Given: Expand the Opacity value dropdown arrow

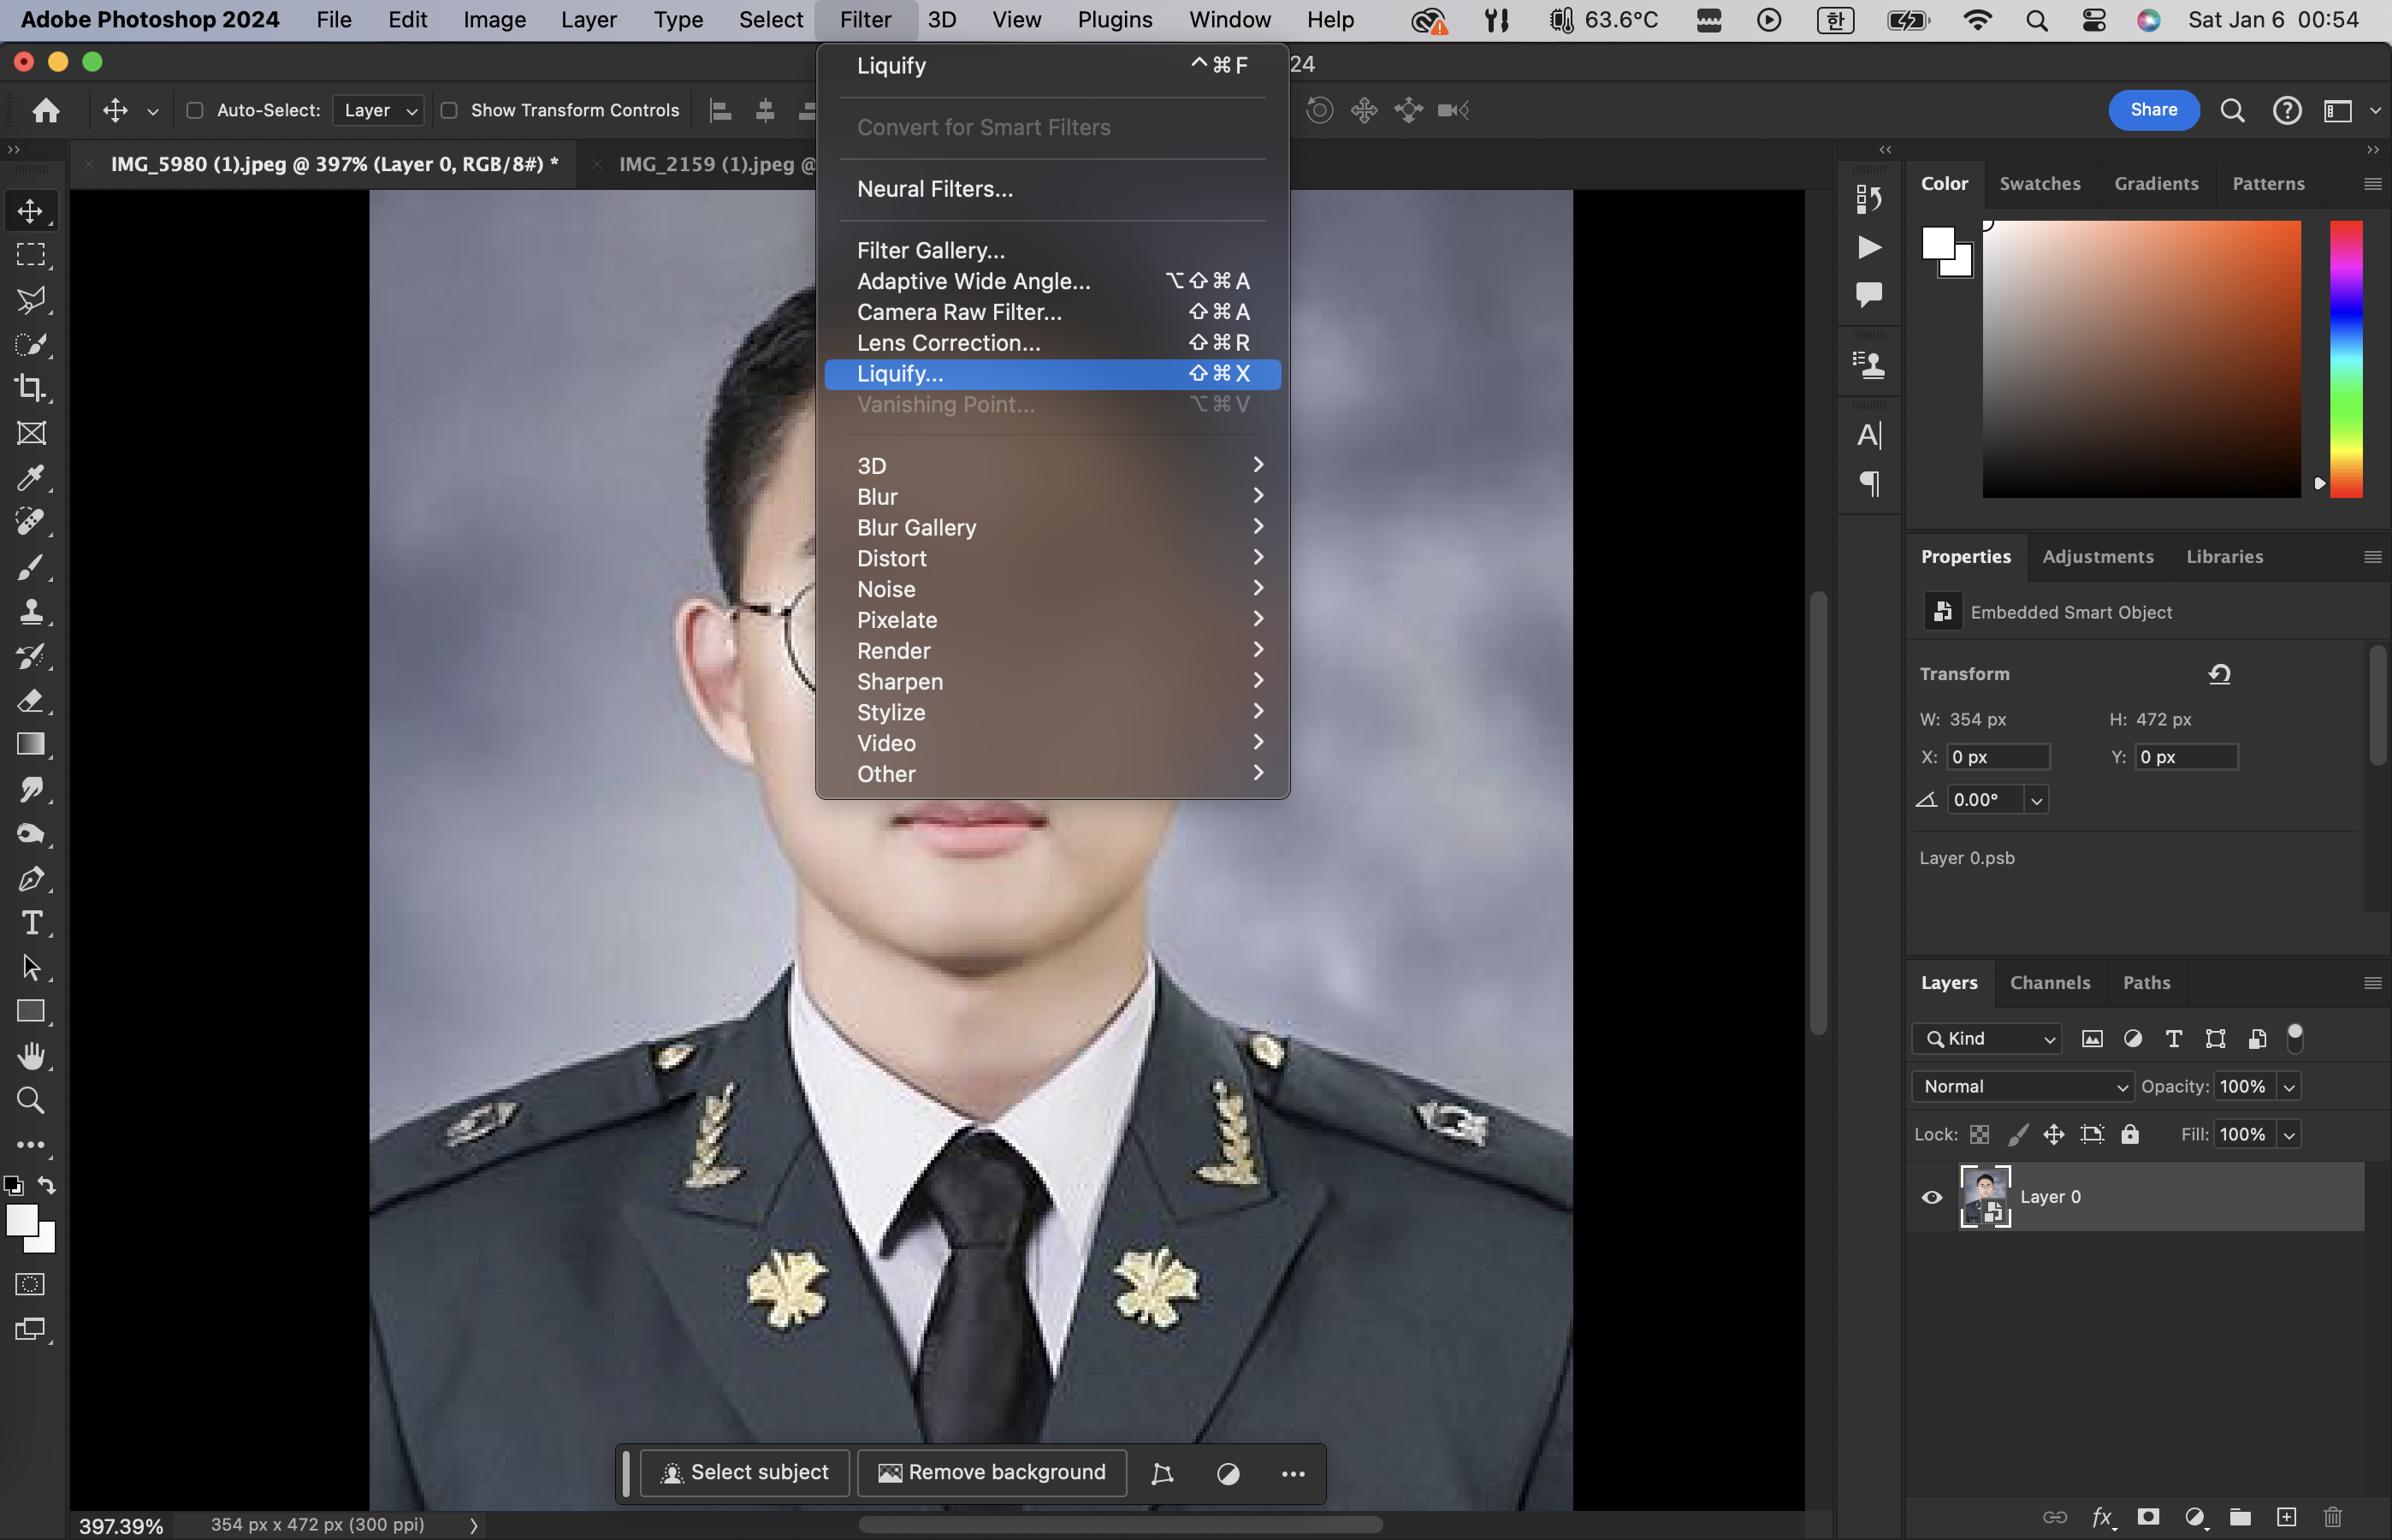Looking at the screenshot, I should tap(2289, 1086).
